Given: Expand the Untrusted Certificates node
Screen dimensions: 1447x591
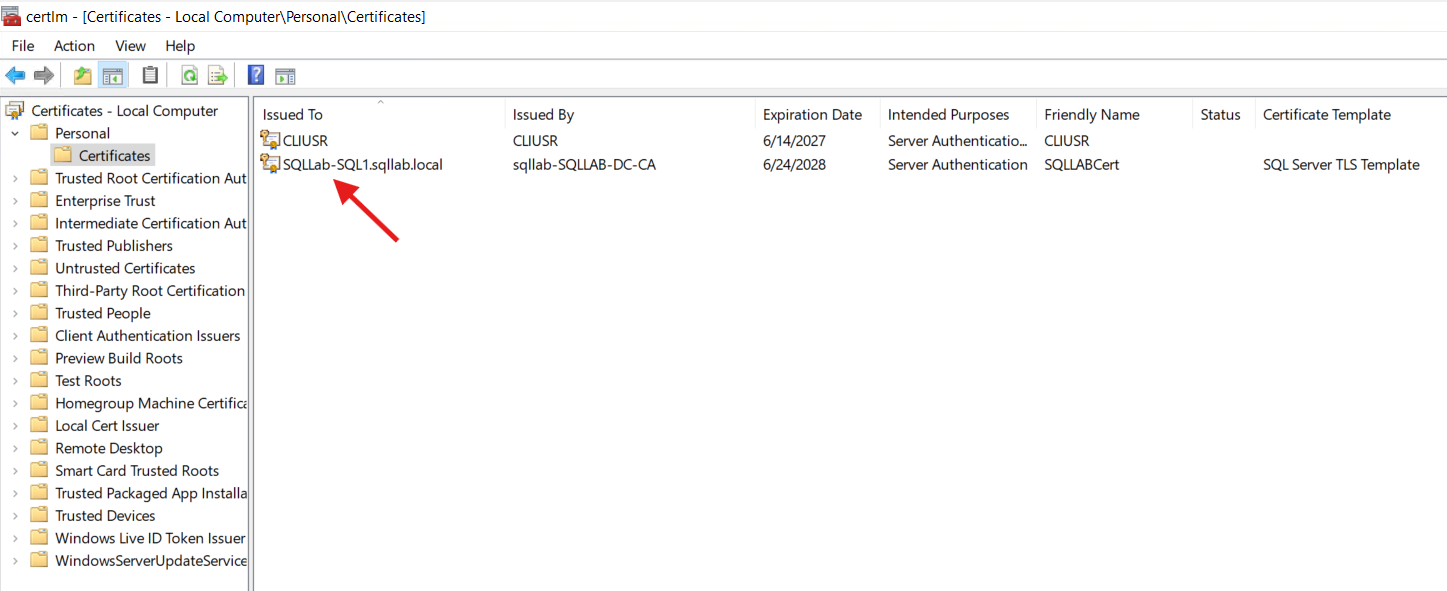Looking at the screenshot, I should [15, 268].
